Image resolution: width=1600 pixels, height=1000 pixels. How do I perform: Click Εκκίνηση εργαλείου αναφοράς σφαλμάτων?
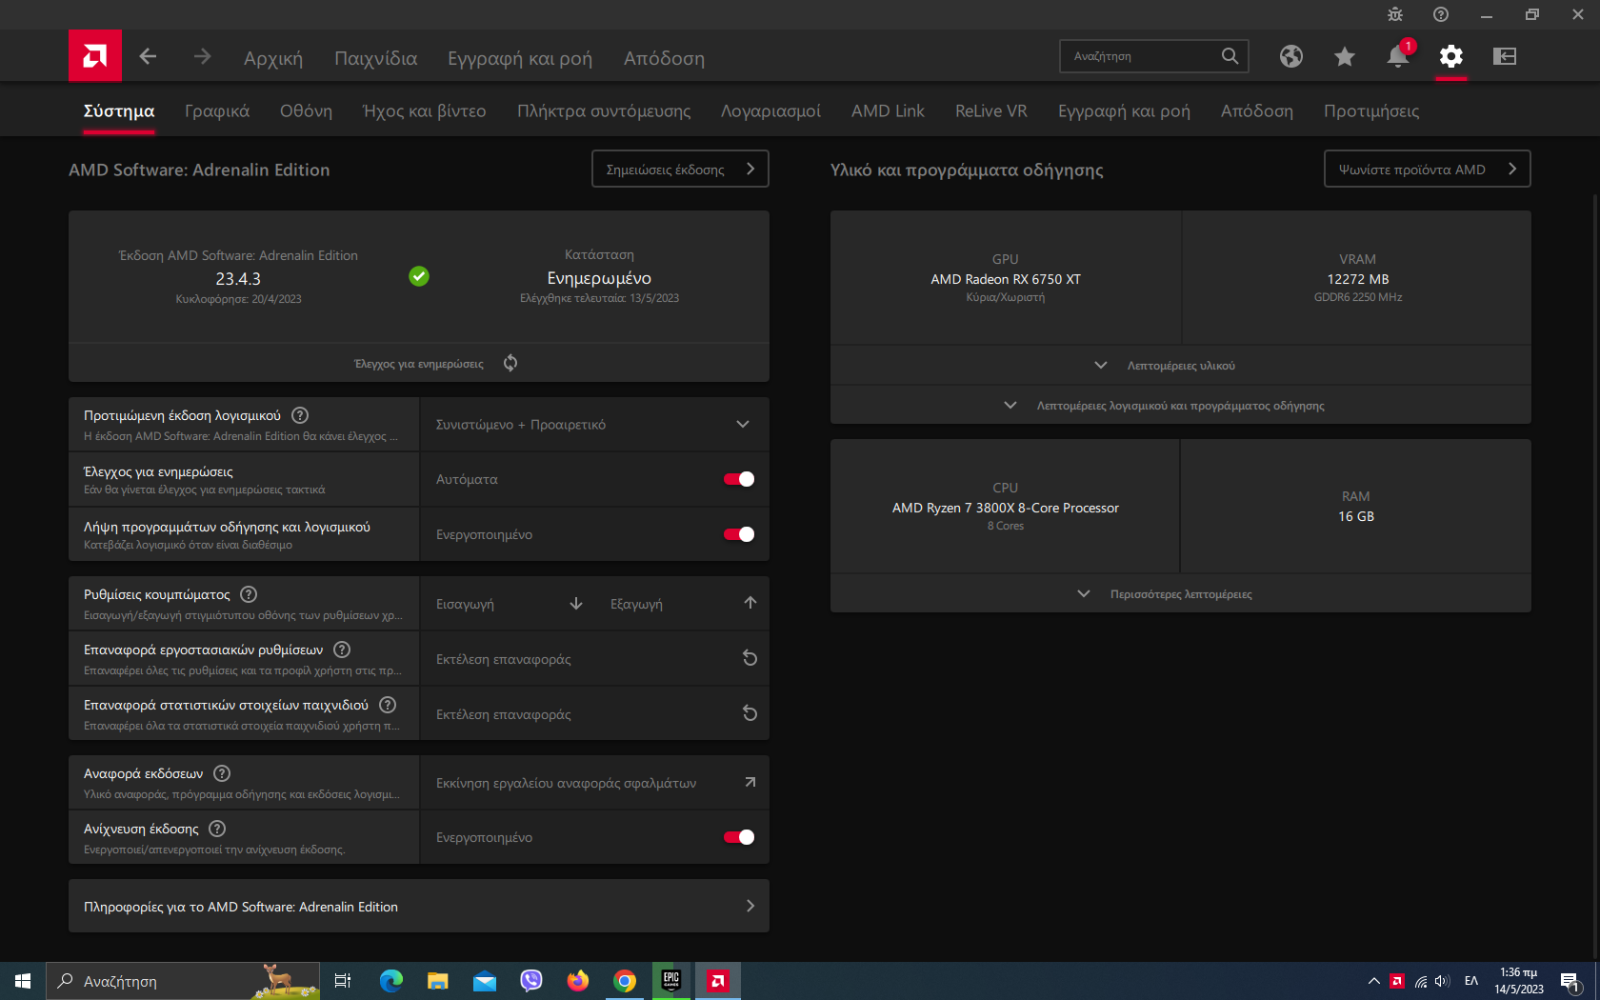594,783
